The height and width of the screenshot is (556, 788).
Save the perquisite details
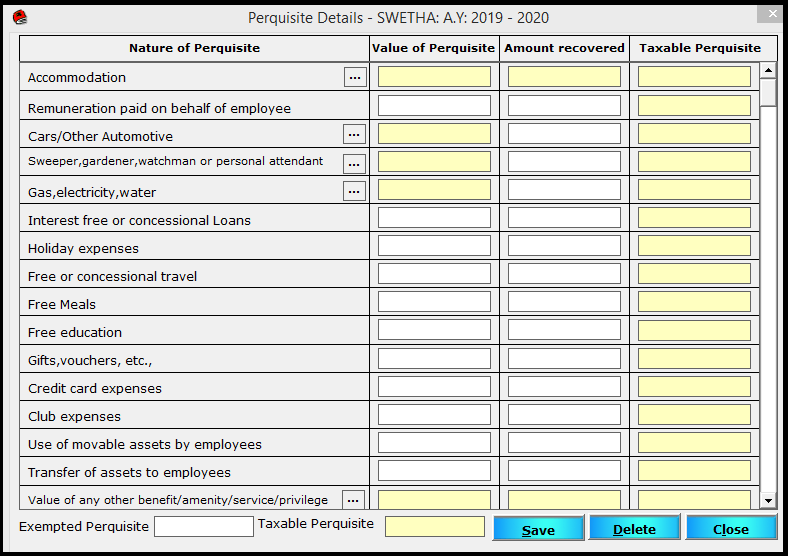pos(538,528)
